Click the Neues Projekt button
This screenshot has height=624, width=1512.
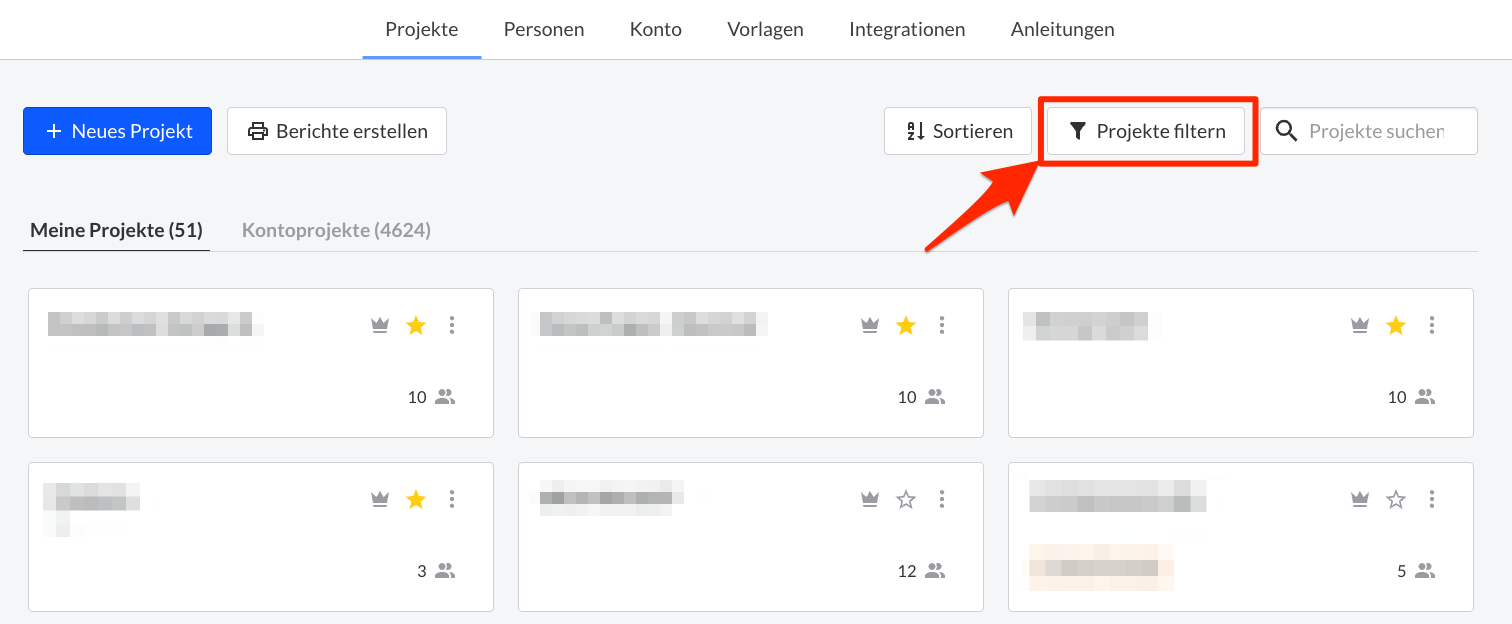pos(117,130)
